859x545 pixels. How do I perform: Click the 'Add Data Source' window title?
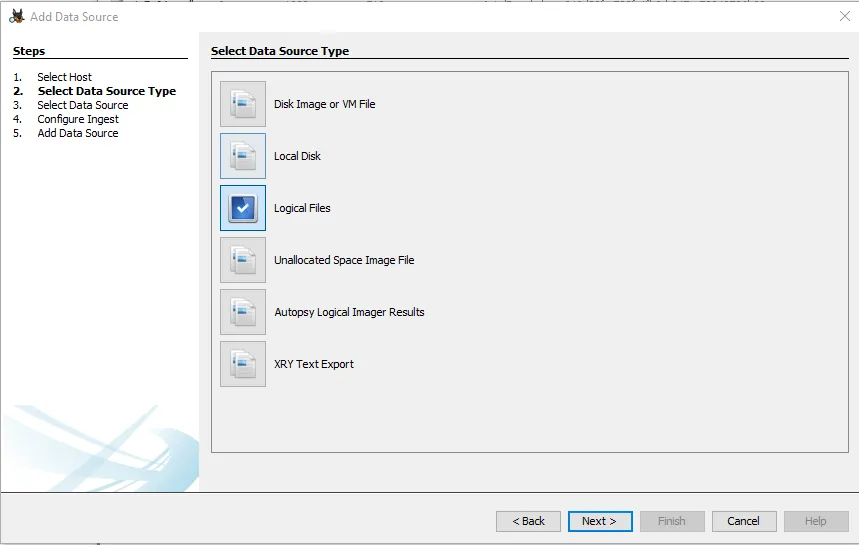tap(74, 17)
